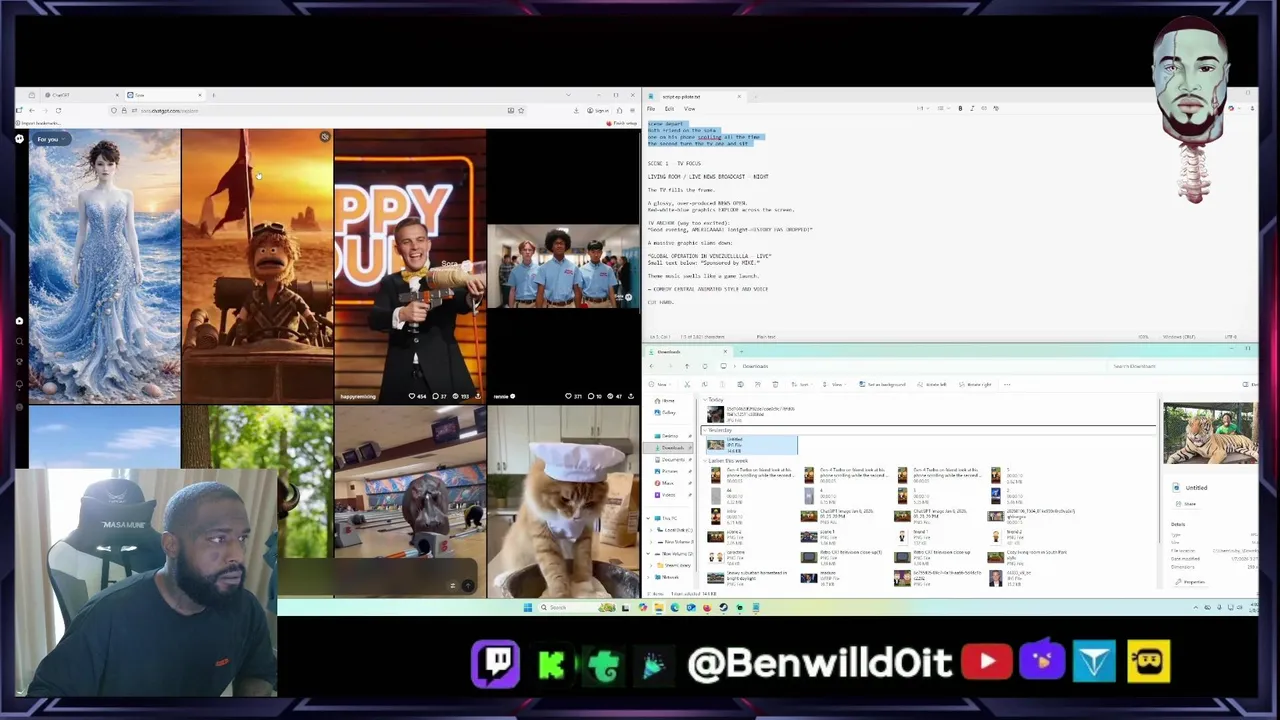Select the Downloads tab in File Explorer
Viewport: 1280px width, 720px height.
coord(686,352)
